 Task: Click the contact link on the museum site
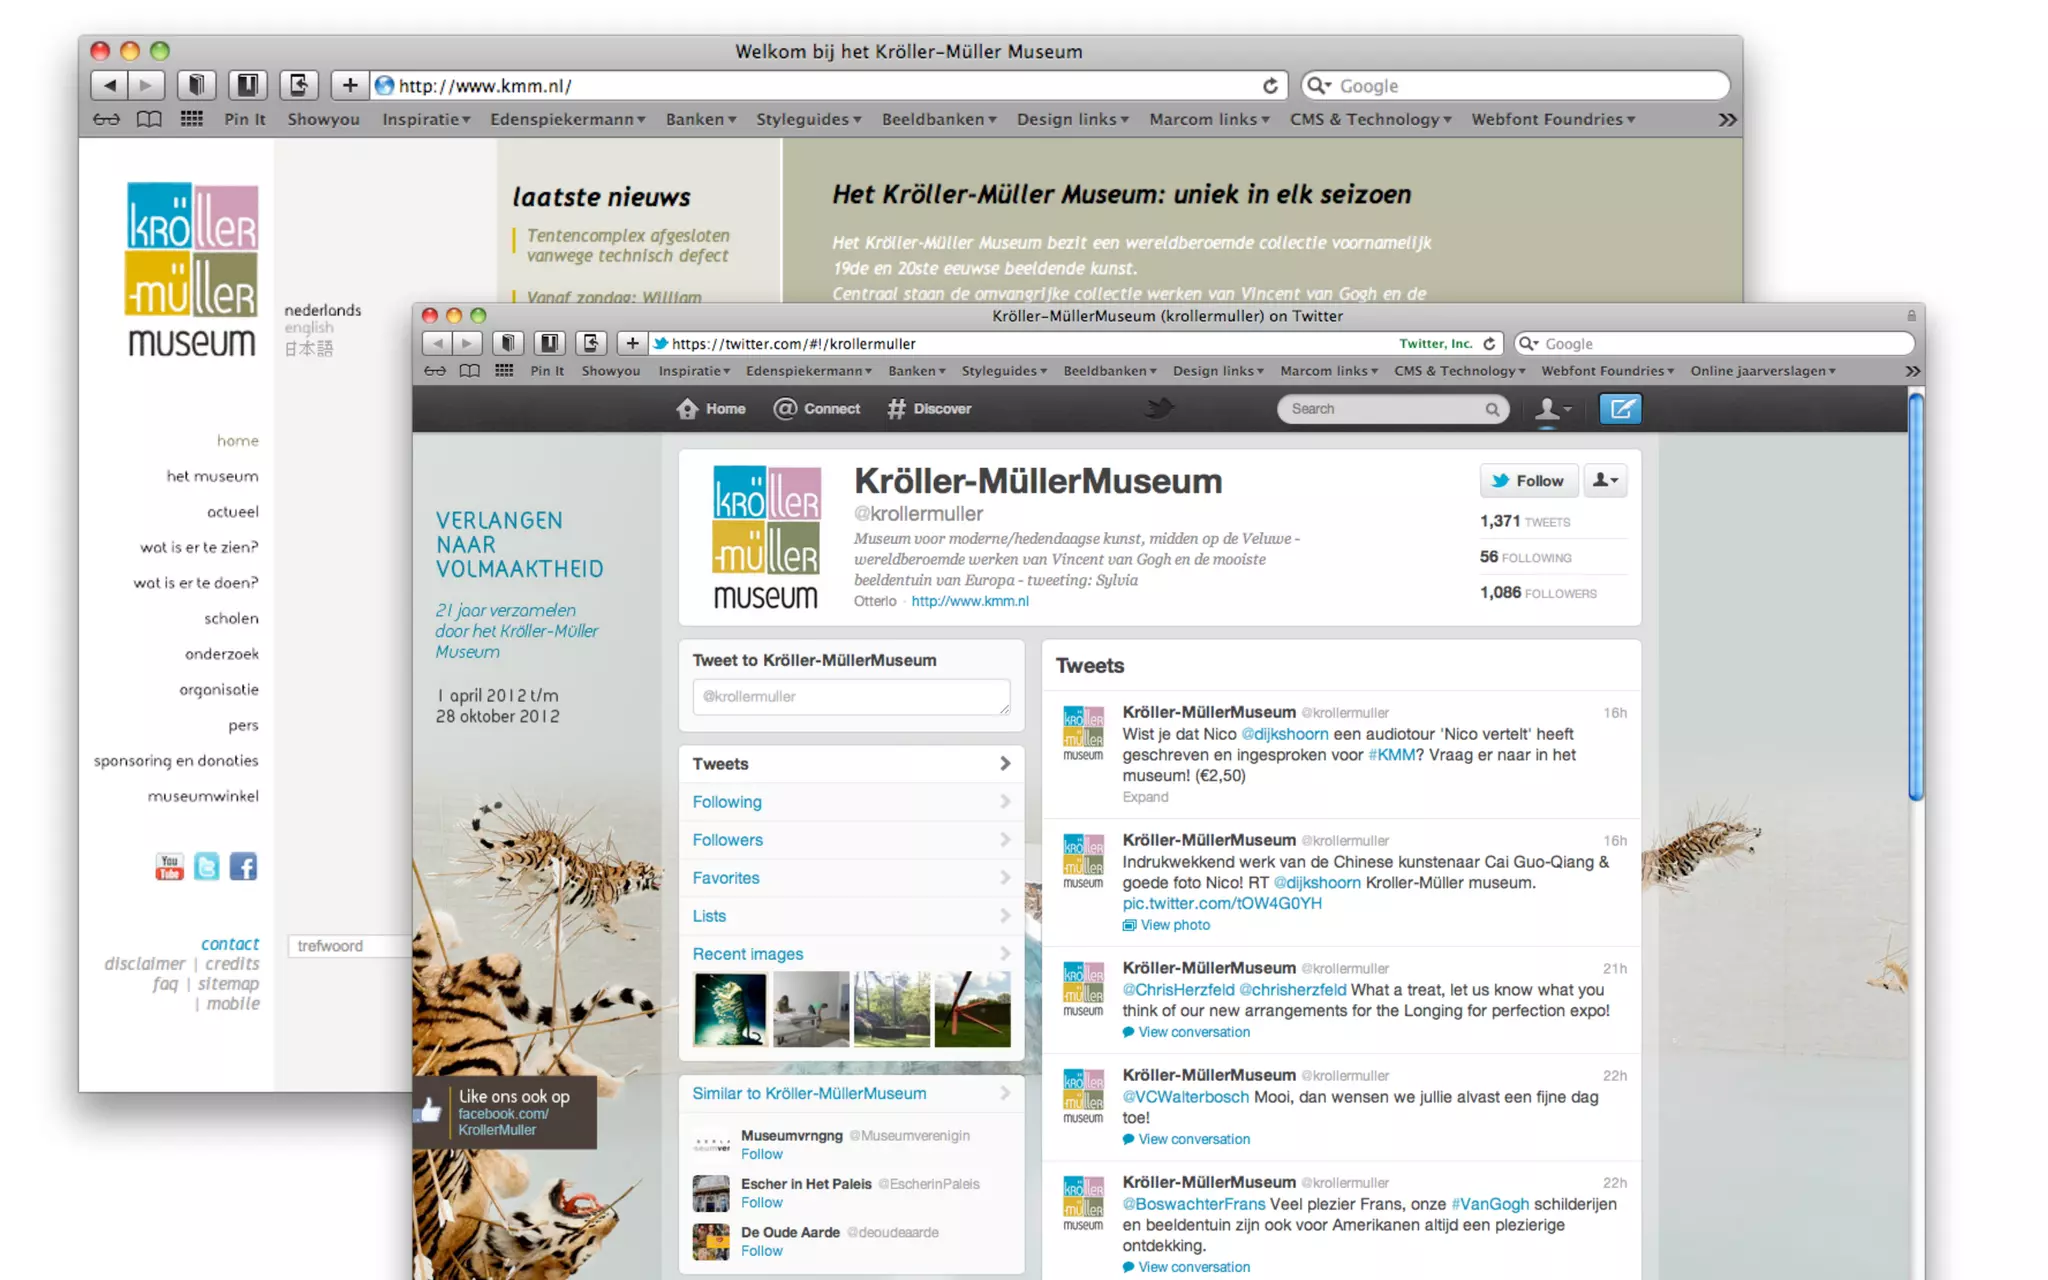pyautogui.click(x=230, y=944)
